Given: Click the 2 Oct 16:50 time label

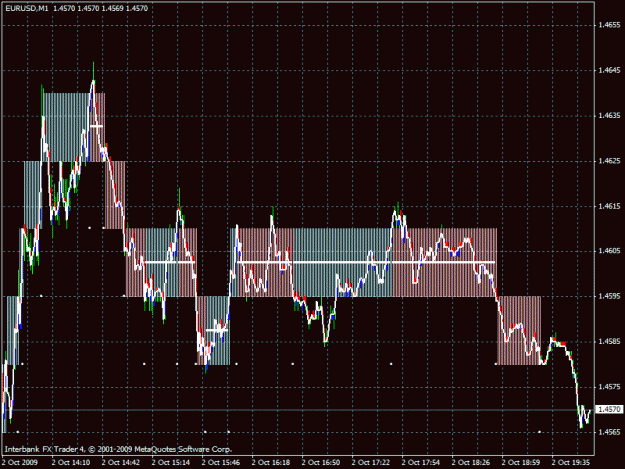Looking at the screenshot, I should point(321,463).
